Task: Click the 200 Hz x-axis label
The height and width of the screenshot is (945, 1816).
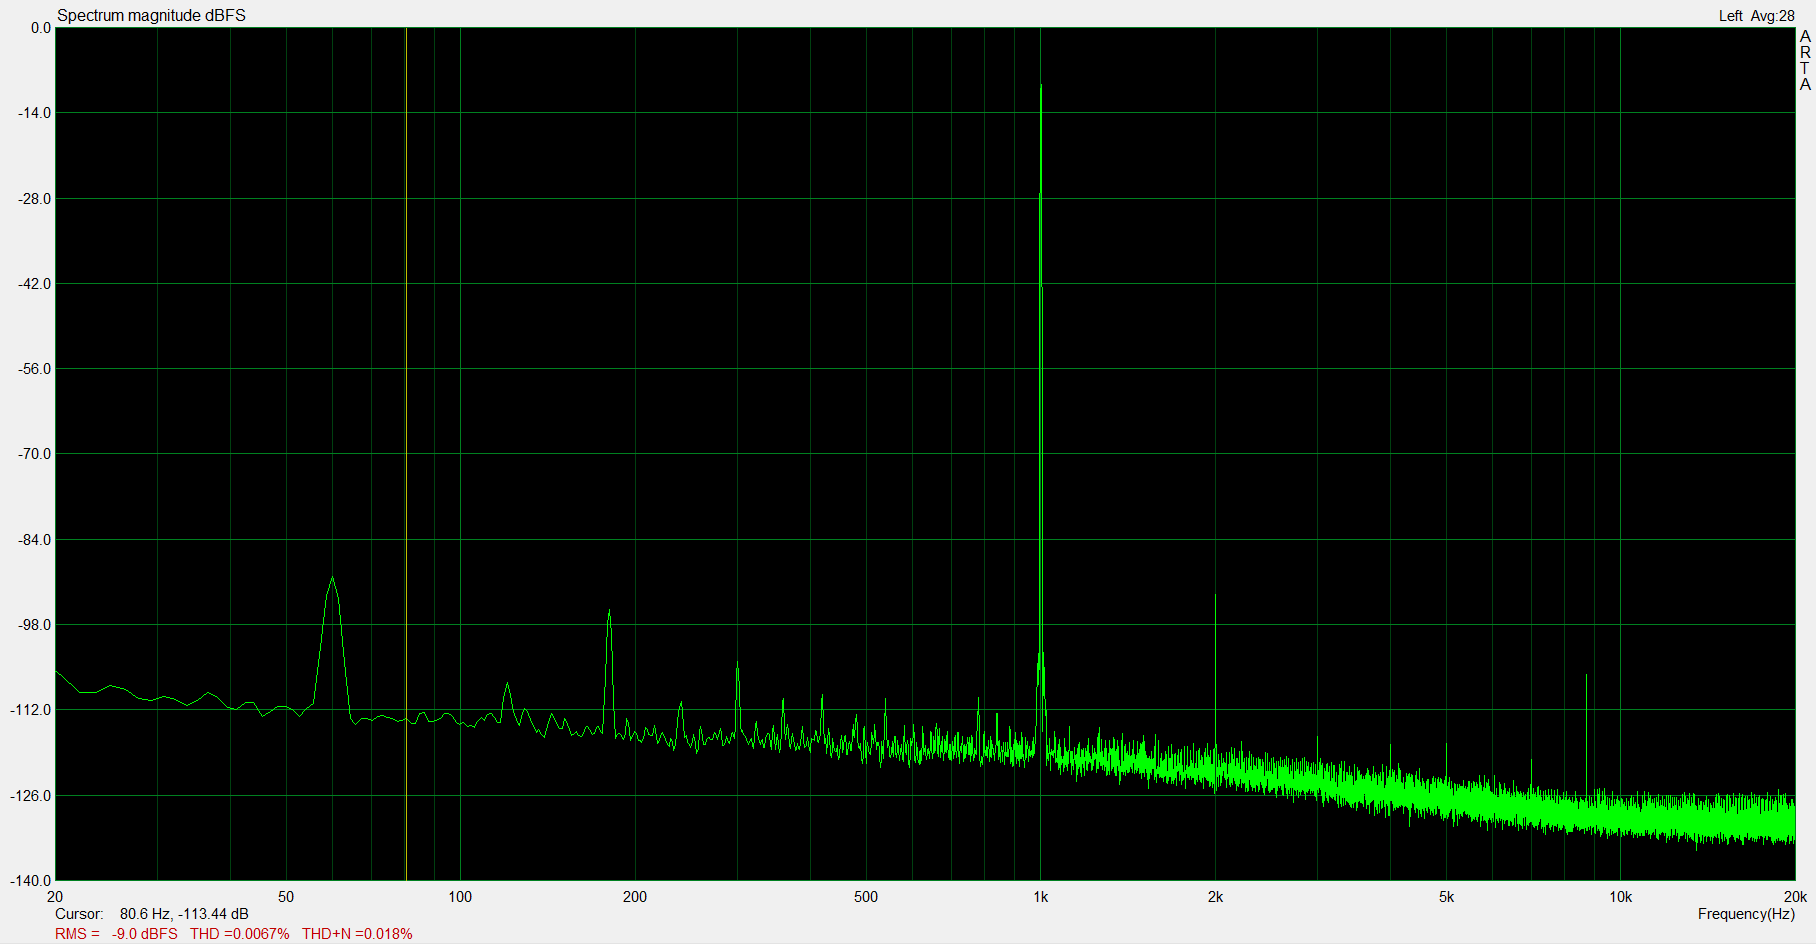Action: [635, 897]
